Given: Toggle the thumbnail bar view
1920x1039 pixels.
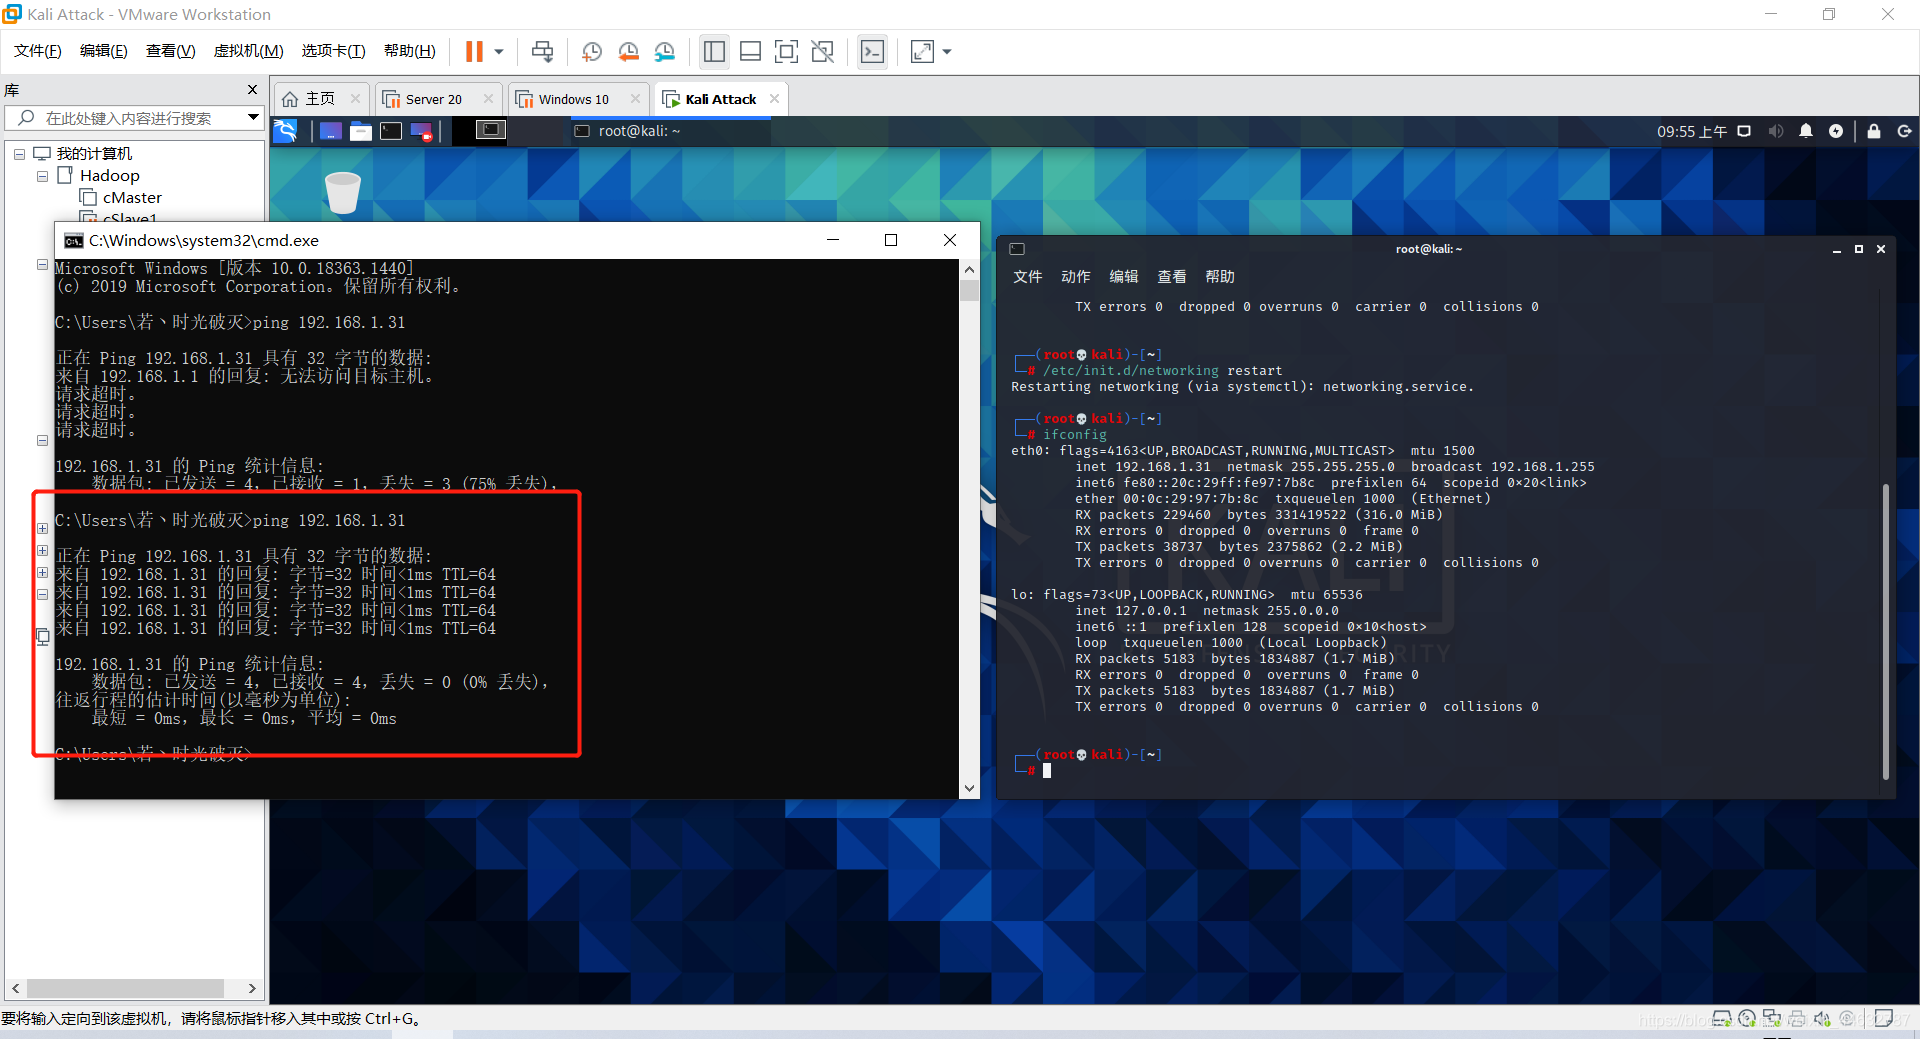Looking at the screenshot, I should (750, 51).
